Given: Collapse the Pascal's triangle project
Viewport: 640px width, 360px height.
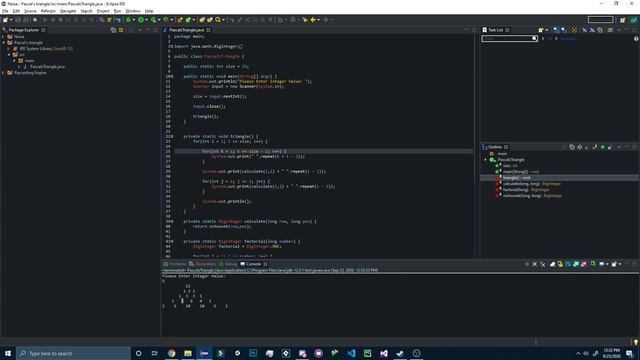Looking at the screenshot, I should pos(4,42).
